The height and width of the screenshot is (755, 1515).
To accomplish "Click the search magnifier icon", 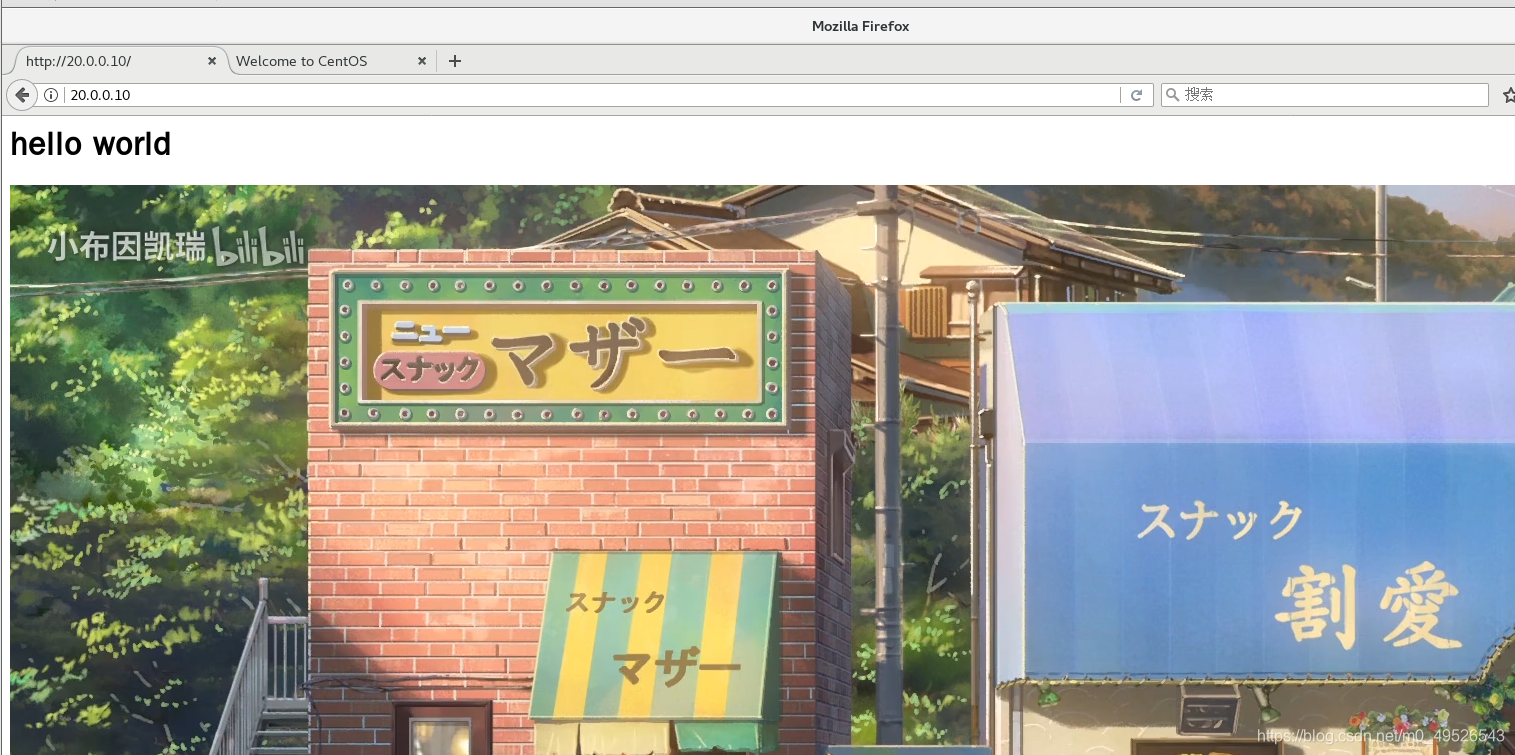I will pos(1173,95).
